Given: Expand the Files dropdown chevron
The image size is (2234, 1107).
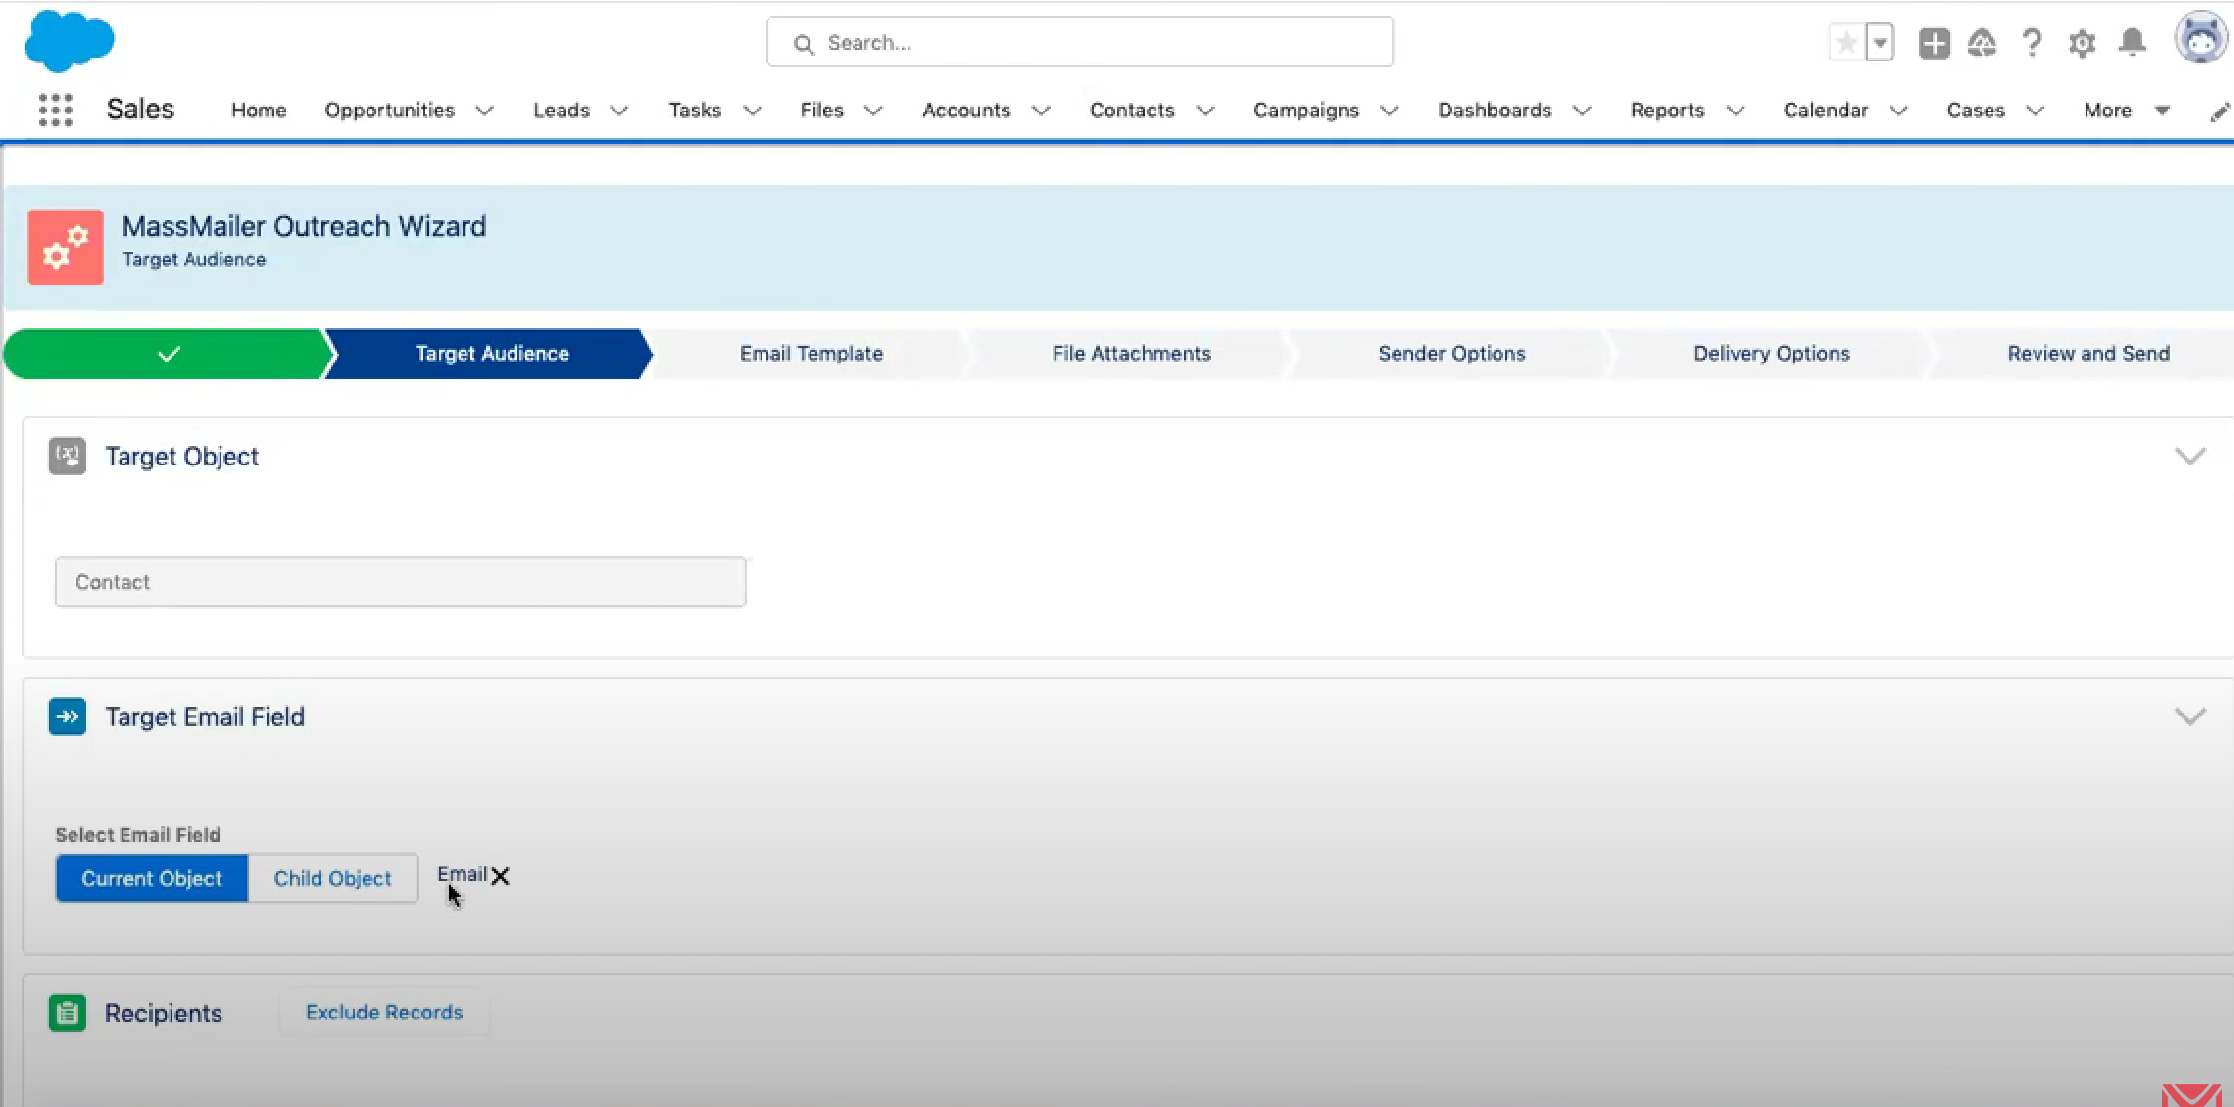Looking at the screenshot, I should point(873,111).
